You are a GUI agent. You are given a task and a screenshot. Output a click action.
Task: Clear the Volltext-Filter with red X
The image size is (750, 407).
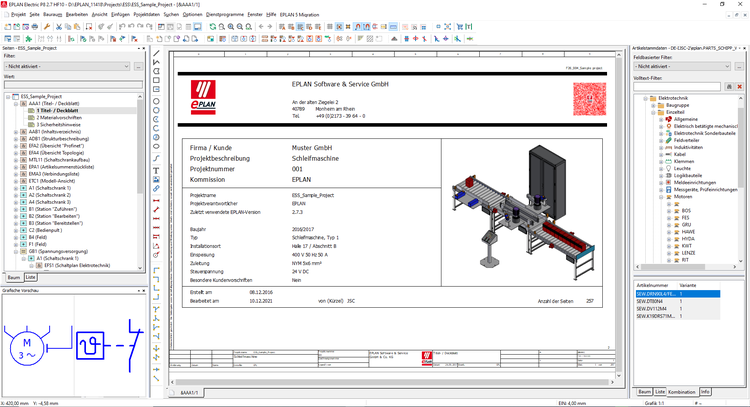point(737,86)
